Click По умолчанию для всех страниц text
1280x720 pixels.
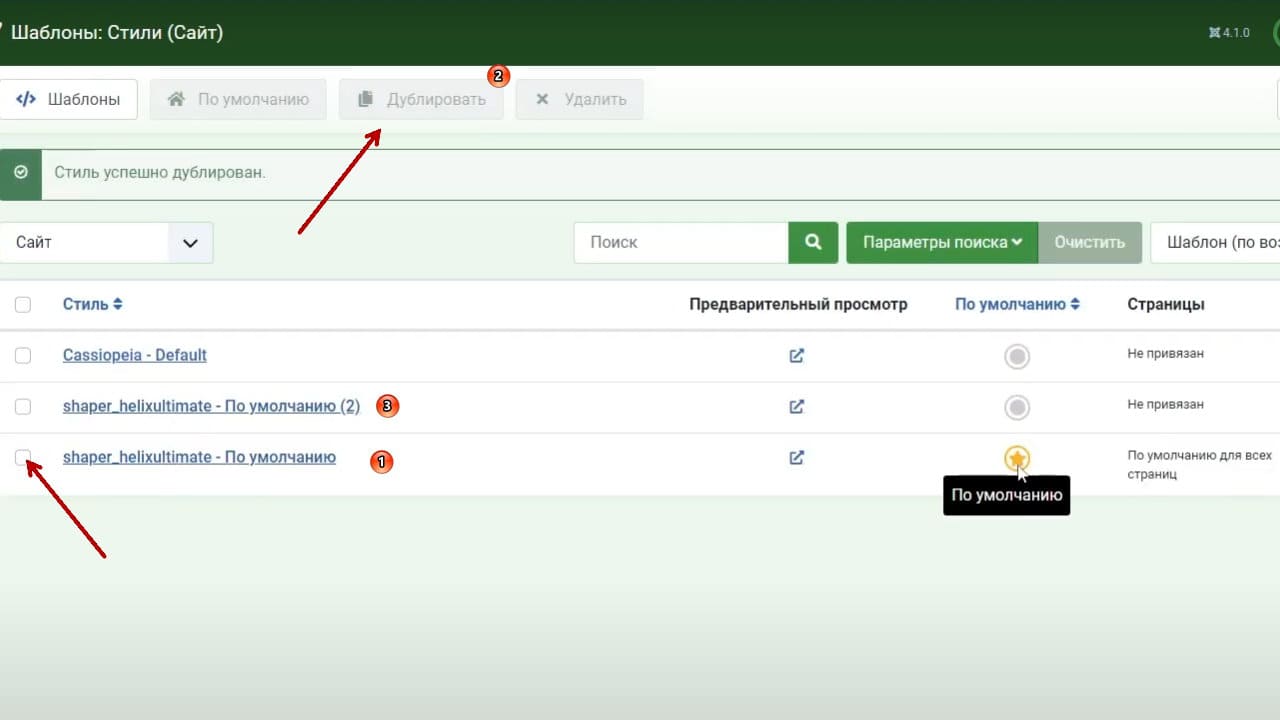(1199, 465)
